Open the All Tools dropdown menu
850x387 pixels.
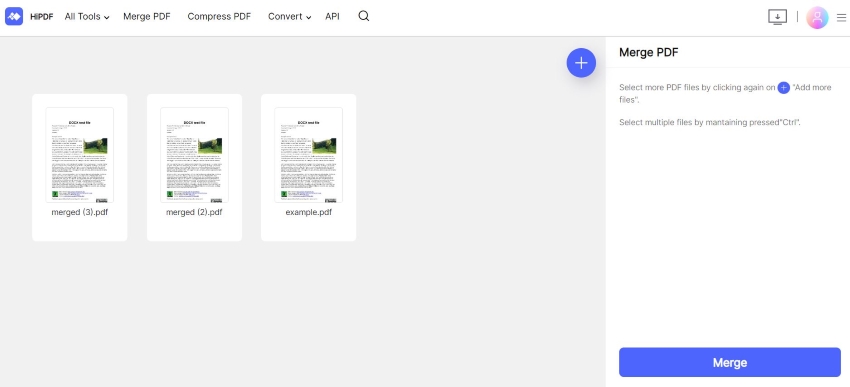[x=87, y=17]
